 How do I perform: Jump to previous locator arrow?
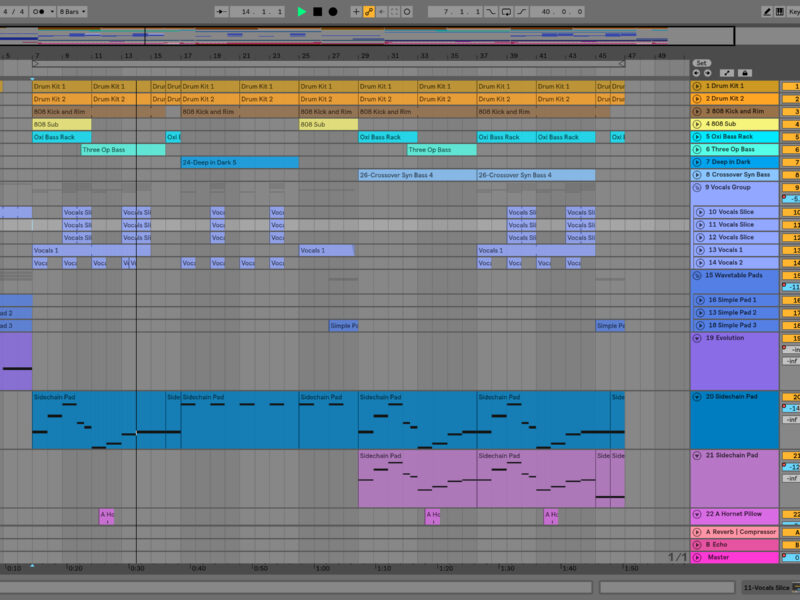[x=696, y=73]
